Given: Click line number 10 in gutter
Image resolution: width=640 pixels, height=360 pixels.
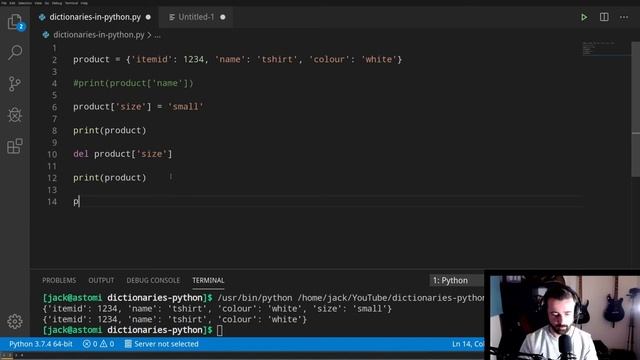Looking at the screenshot, I should [x=52, y=155].
